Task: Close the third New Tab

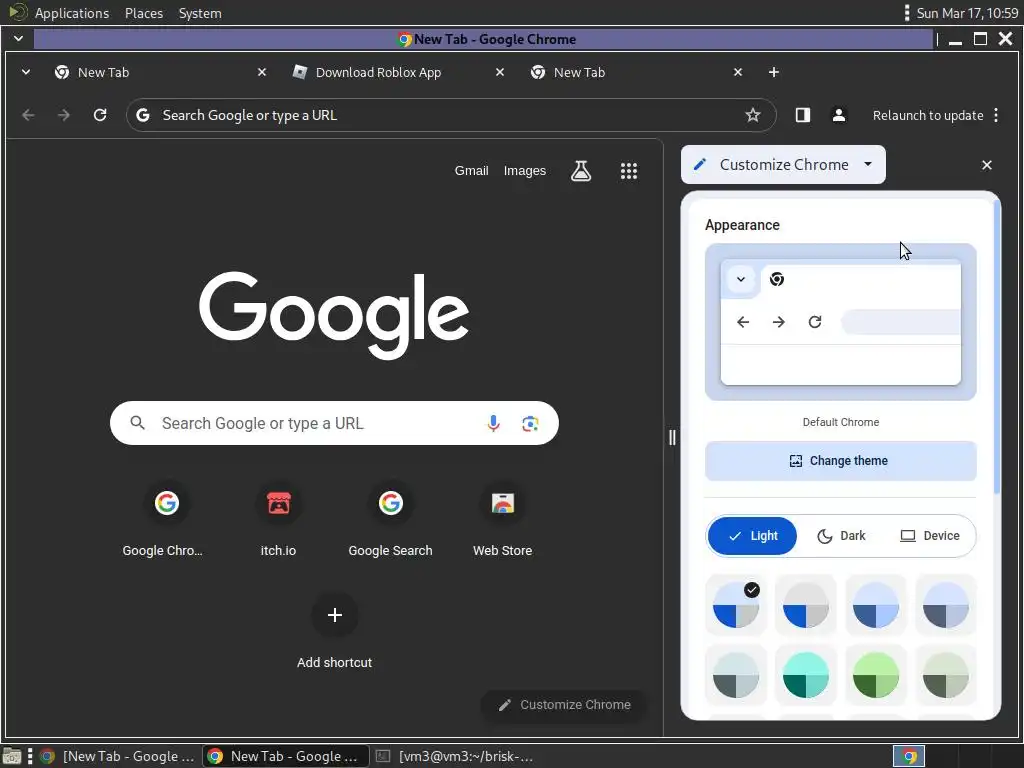Action: coord(738,72)
